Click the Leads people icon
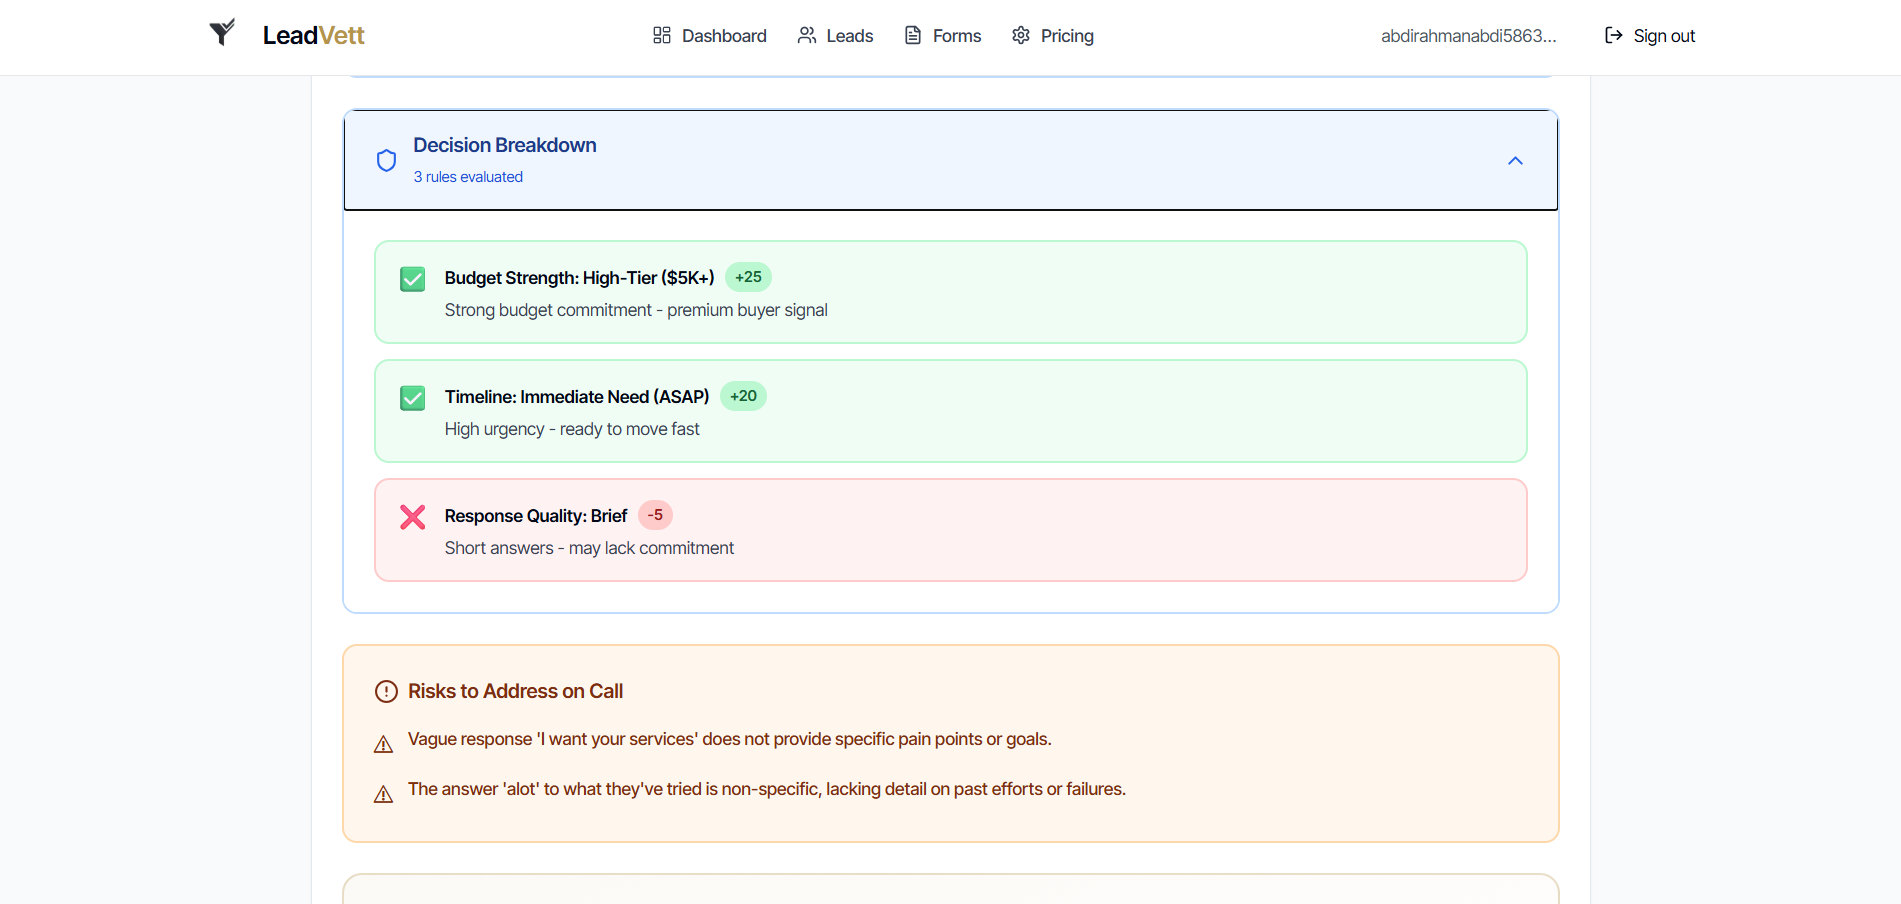 [x=807, y=36]
